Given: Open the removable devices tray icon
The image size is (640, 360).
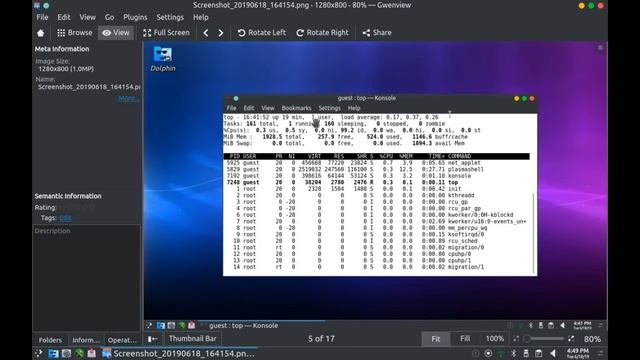Looking at the screenshot, I should tap(526, 353).
